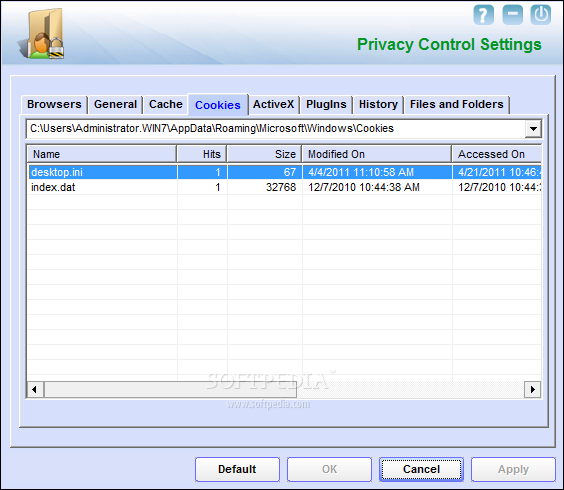Click the OK button
This screenshot has height=490, width=564.
pyautogui.click(x=329, y=469)
